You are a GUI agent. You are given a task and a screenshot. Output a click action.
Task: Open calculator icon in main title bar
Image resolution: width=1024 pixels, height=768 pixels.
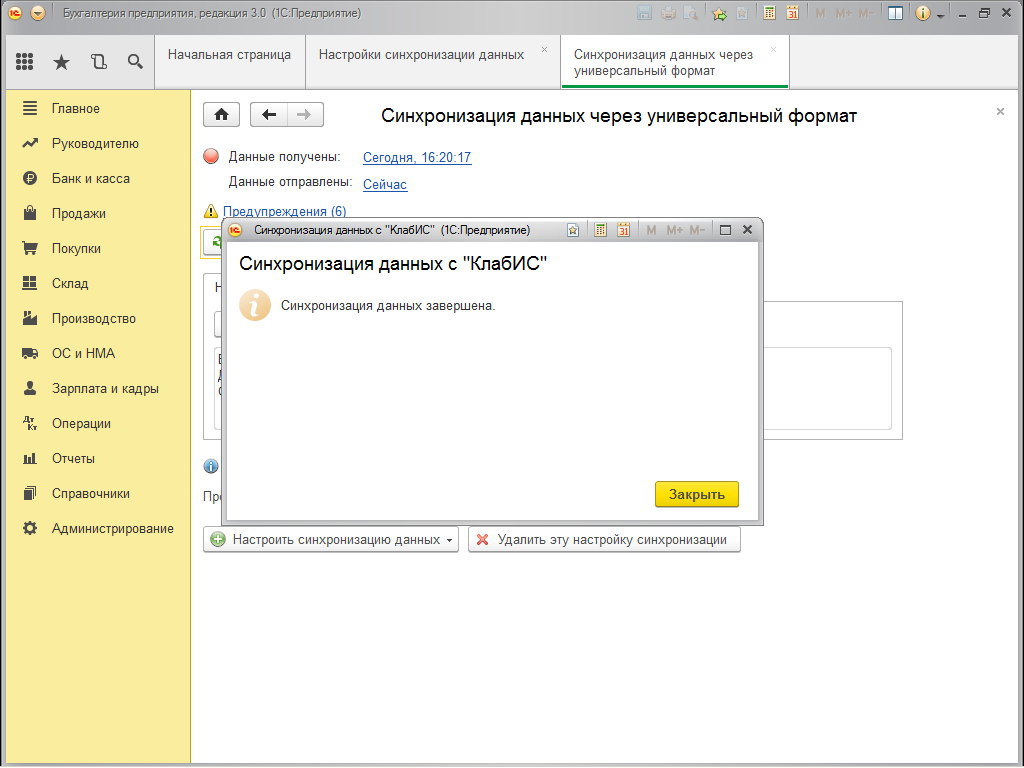coord(769,12)
